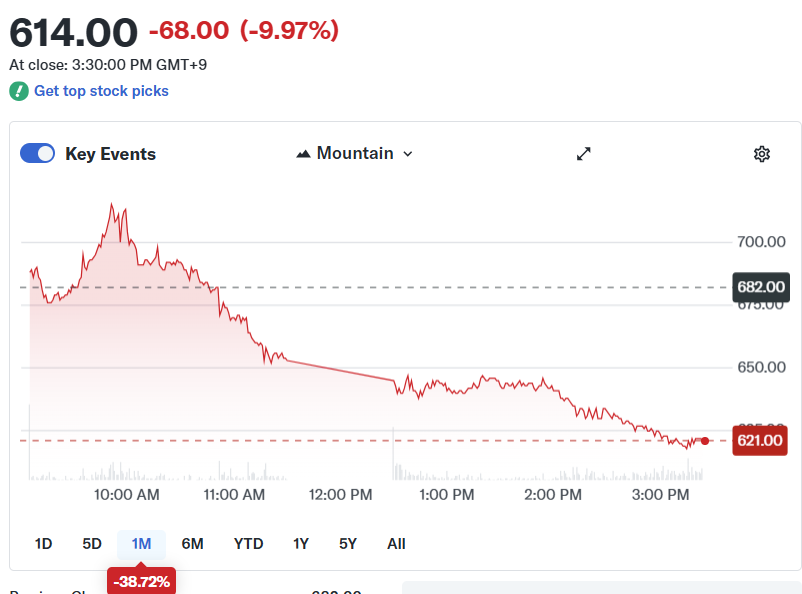The image size is (802, 594).
Task: Open the Get top stock picks link
Action: [x=101, y=91]
